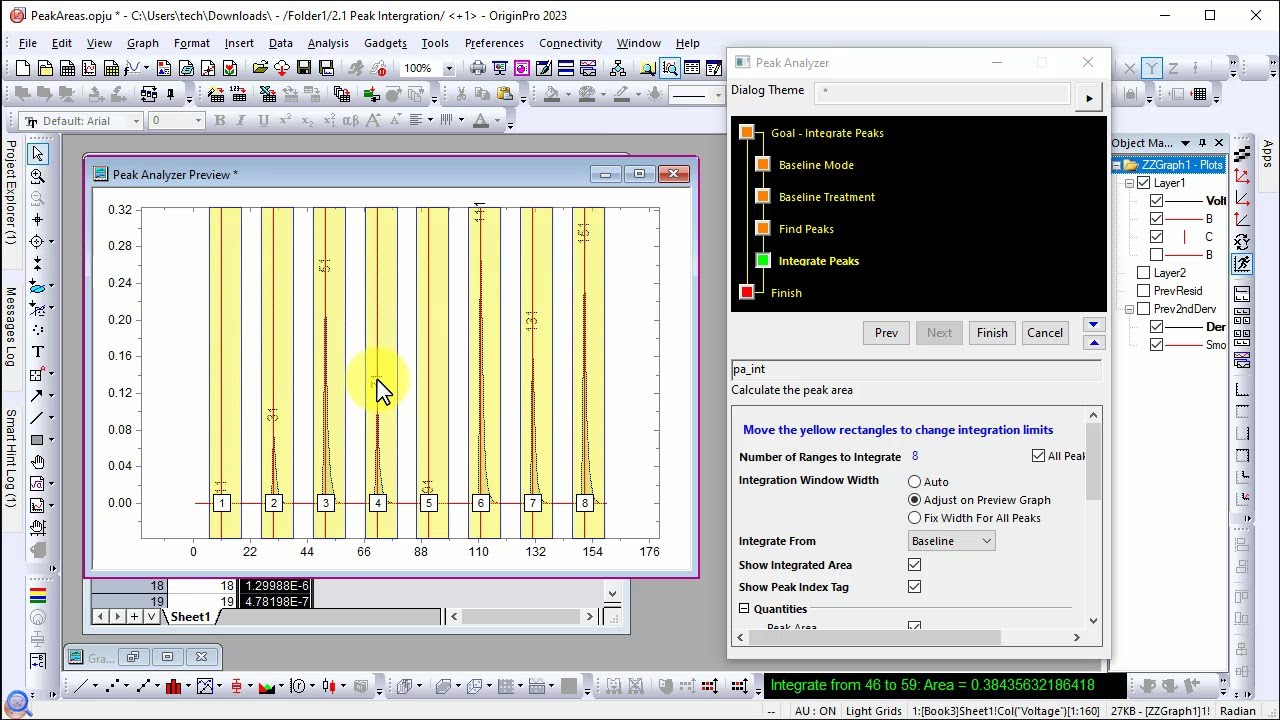
Task: Toggle the Italic formatting button
Action: click(x=241, y=121)
